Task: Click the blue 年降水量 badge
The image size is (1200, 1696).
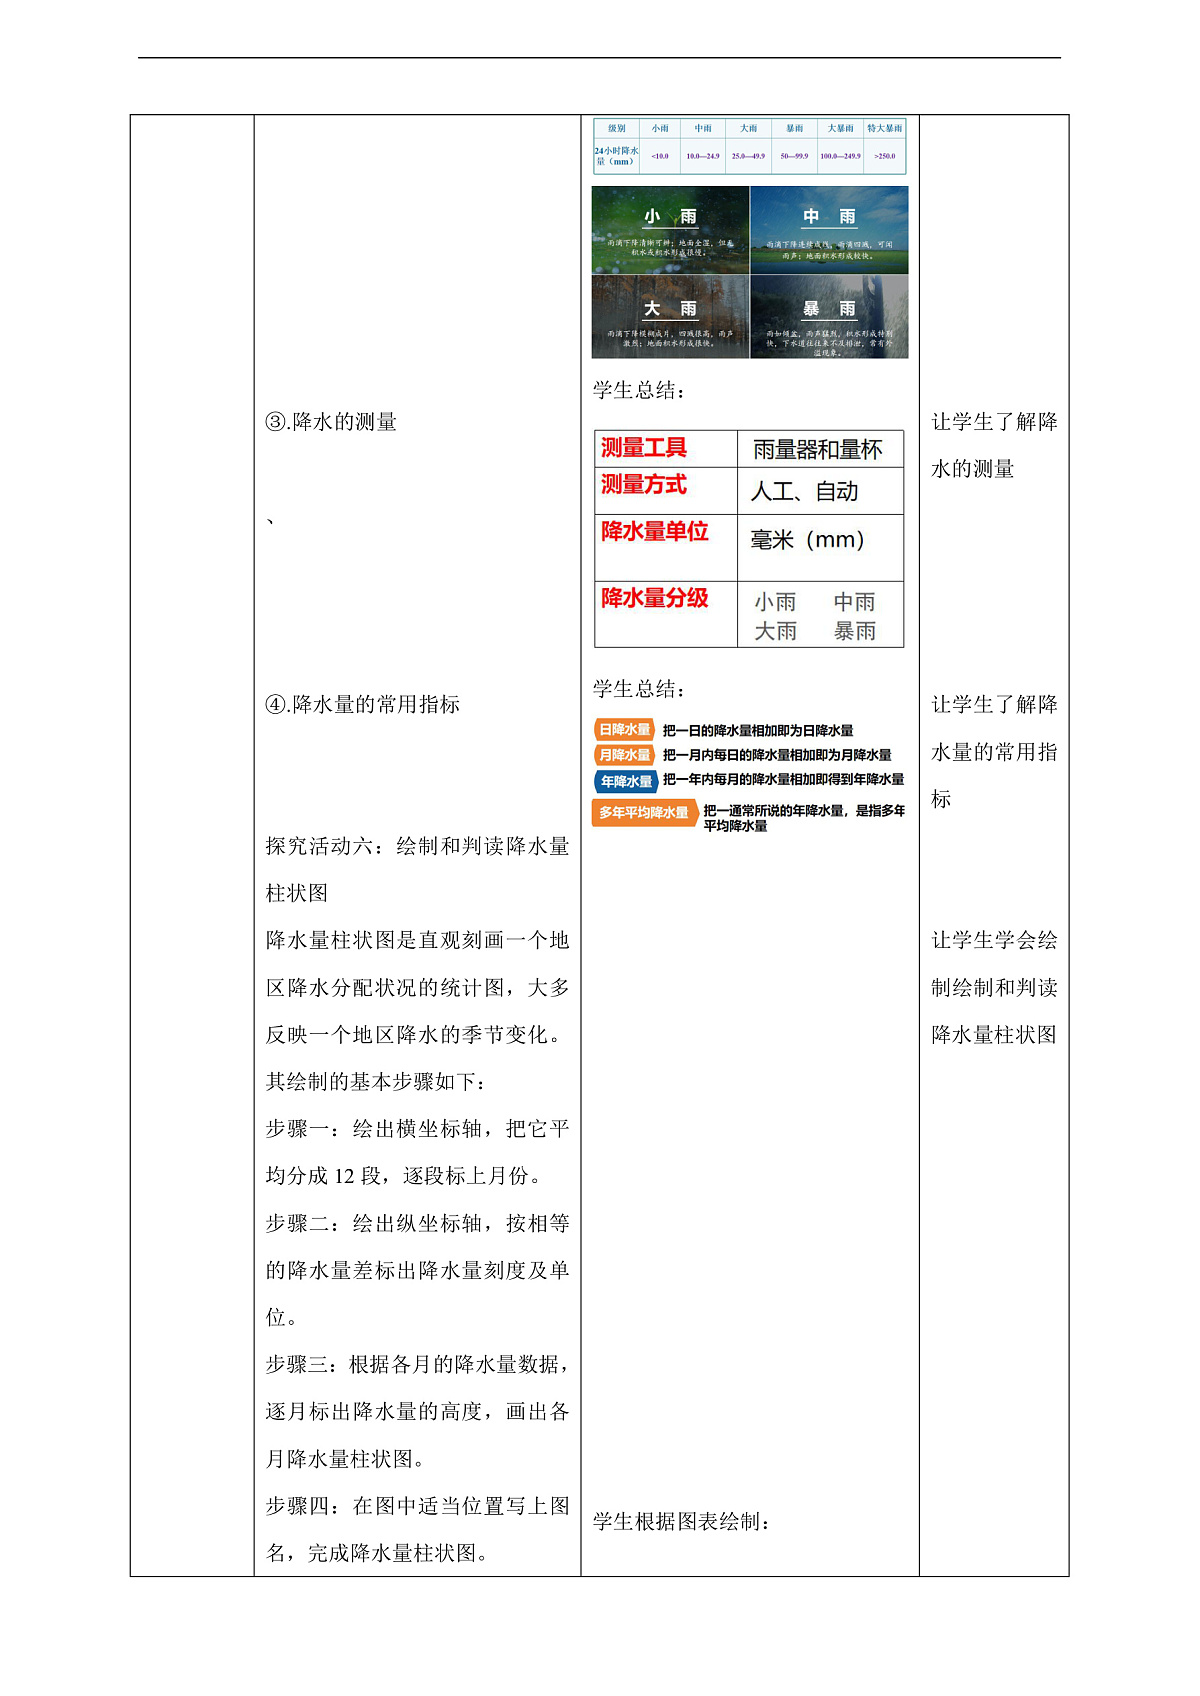Action: pos(626,781)
